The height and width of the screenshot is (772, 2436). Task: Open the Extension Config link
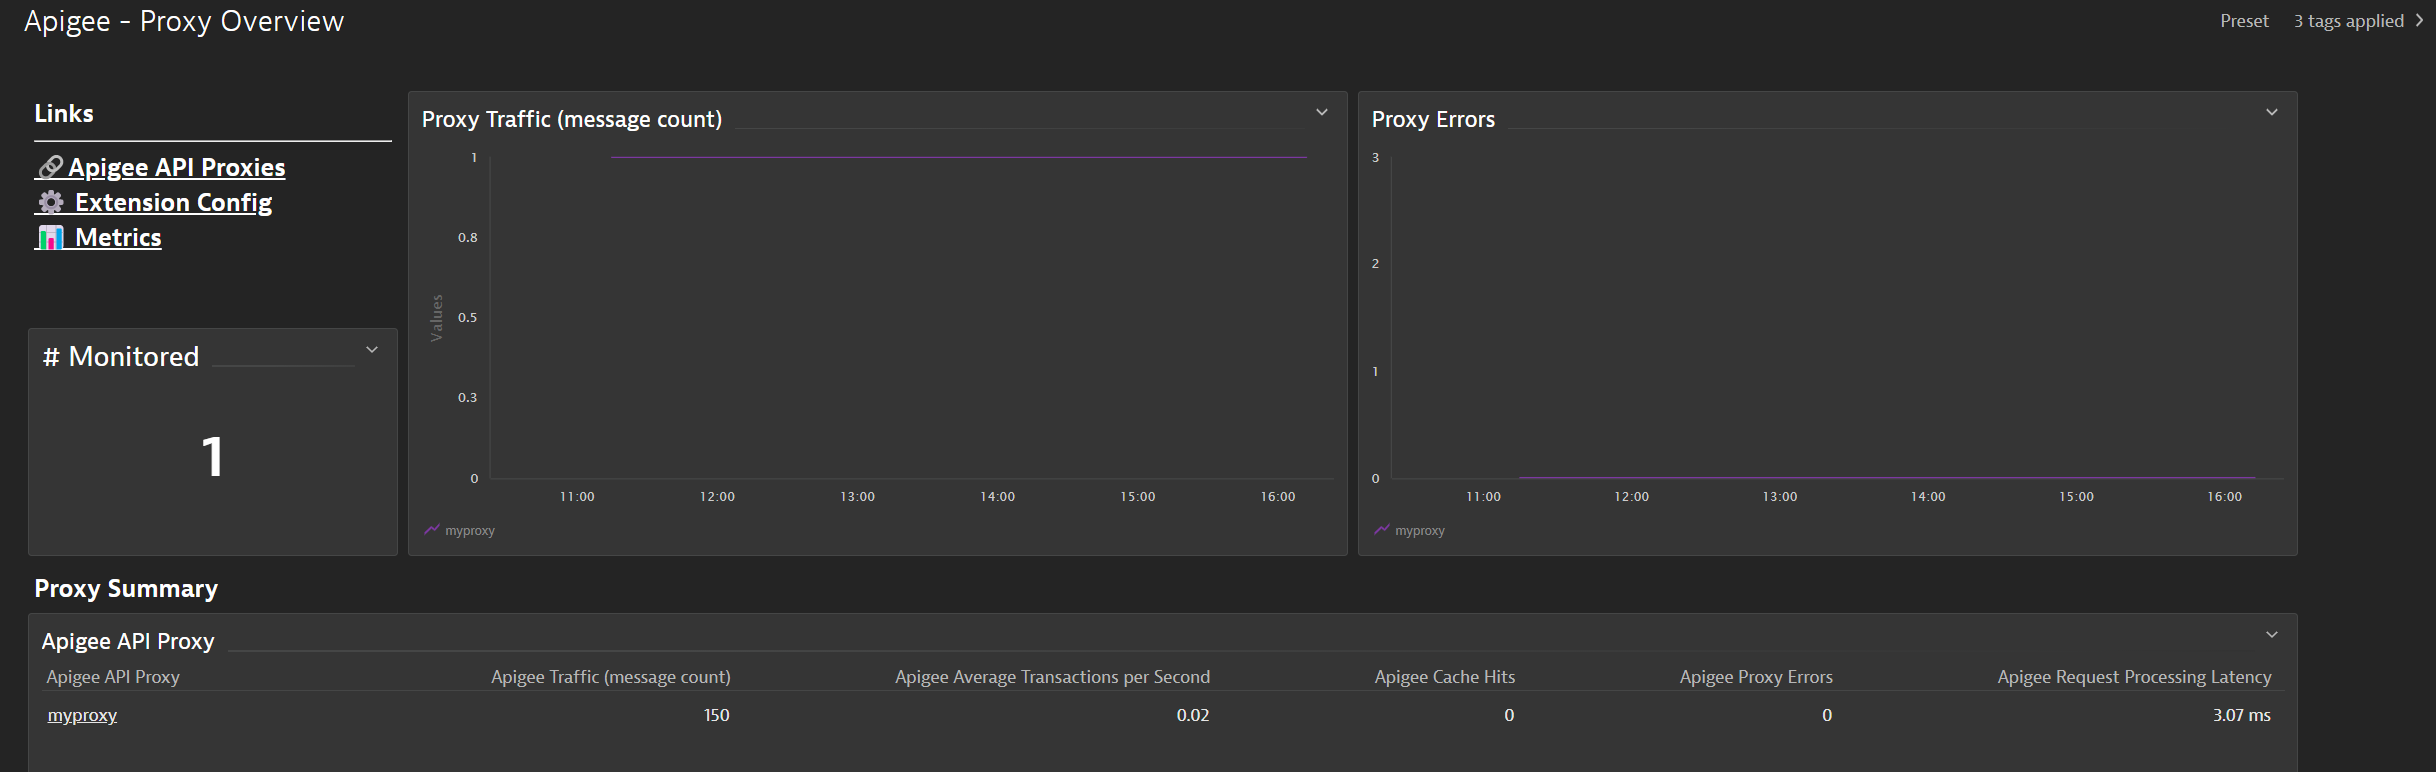pos(154,202)
